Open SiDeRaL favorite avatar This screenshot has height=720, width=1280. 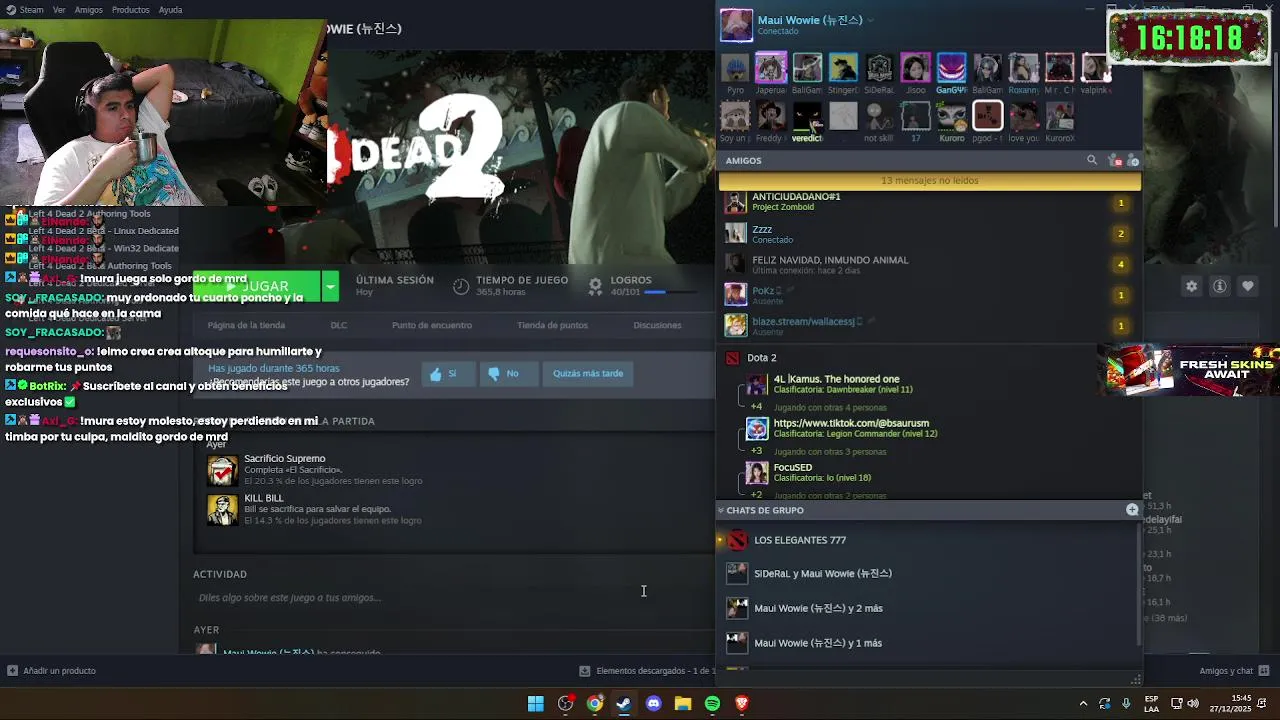coord(879,68)
